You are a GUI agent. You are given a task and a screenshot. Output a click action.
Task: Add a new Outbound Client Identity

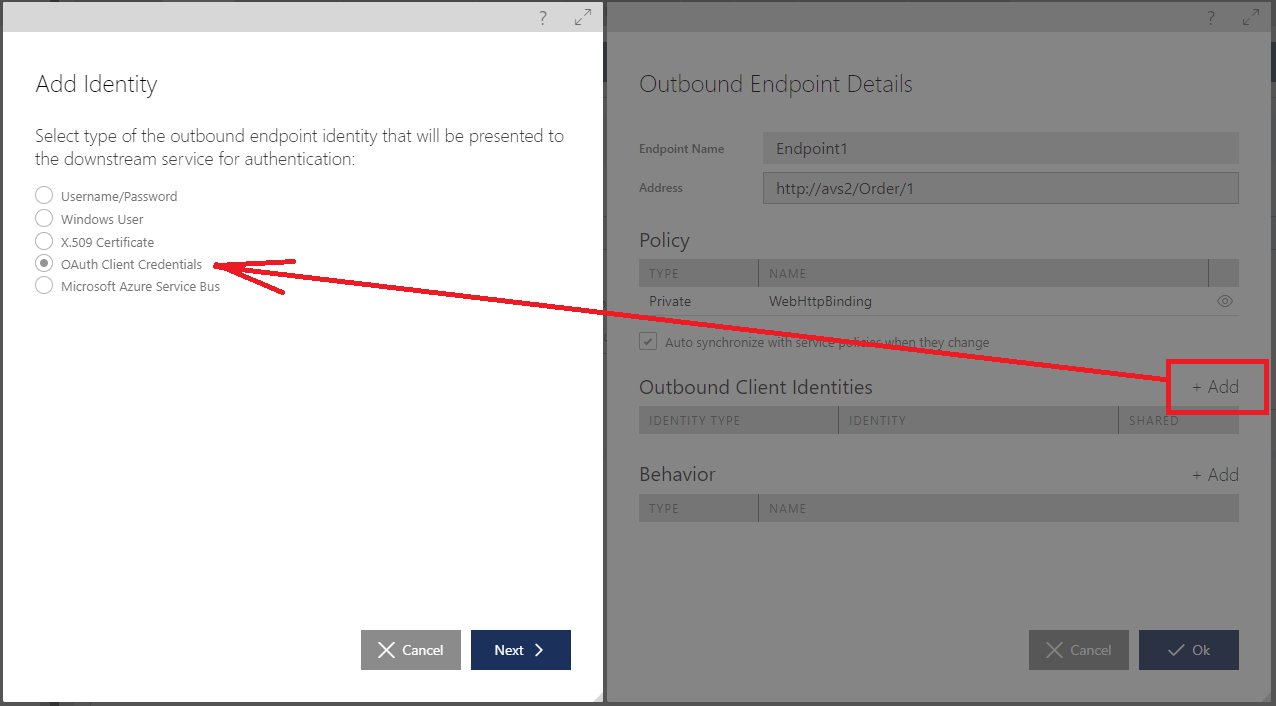[x=1215, y=387]
